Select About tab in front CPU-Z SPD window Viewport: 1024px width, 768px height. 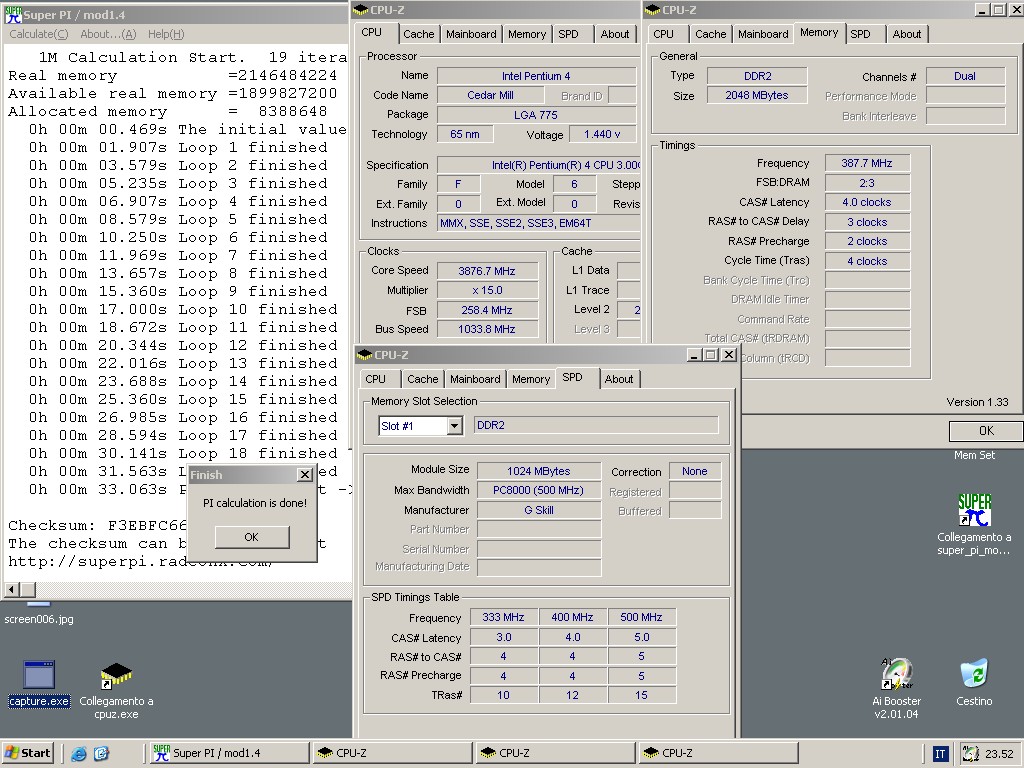click(618, 379)
